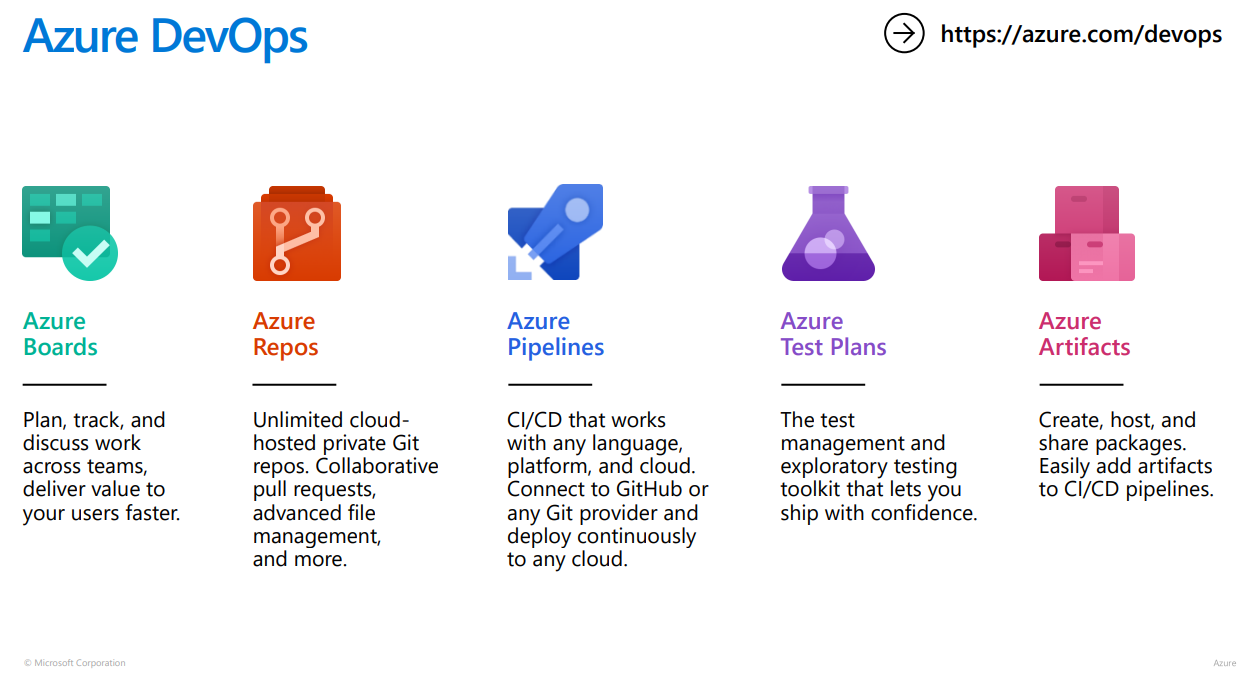
Task: Click the small Azure footer label
Action: click(x=1224, y=663)
